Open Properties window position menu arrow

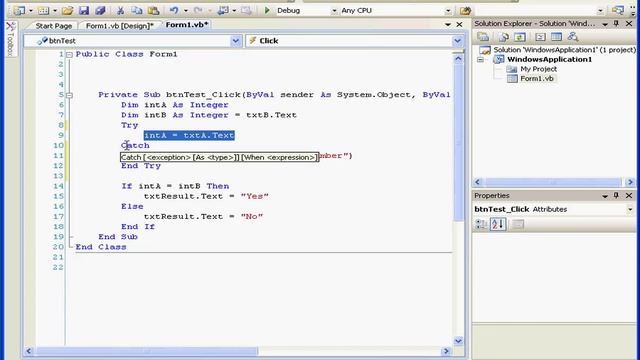(605, 196)
